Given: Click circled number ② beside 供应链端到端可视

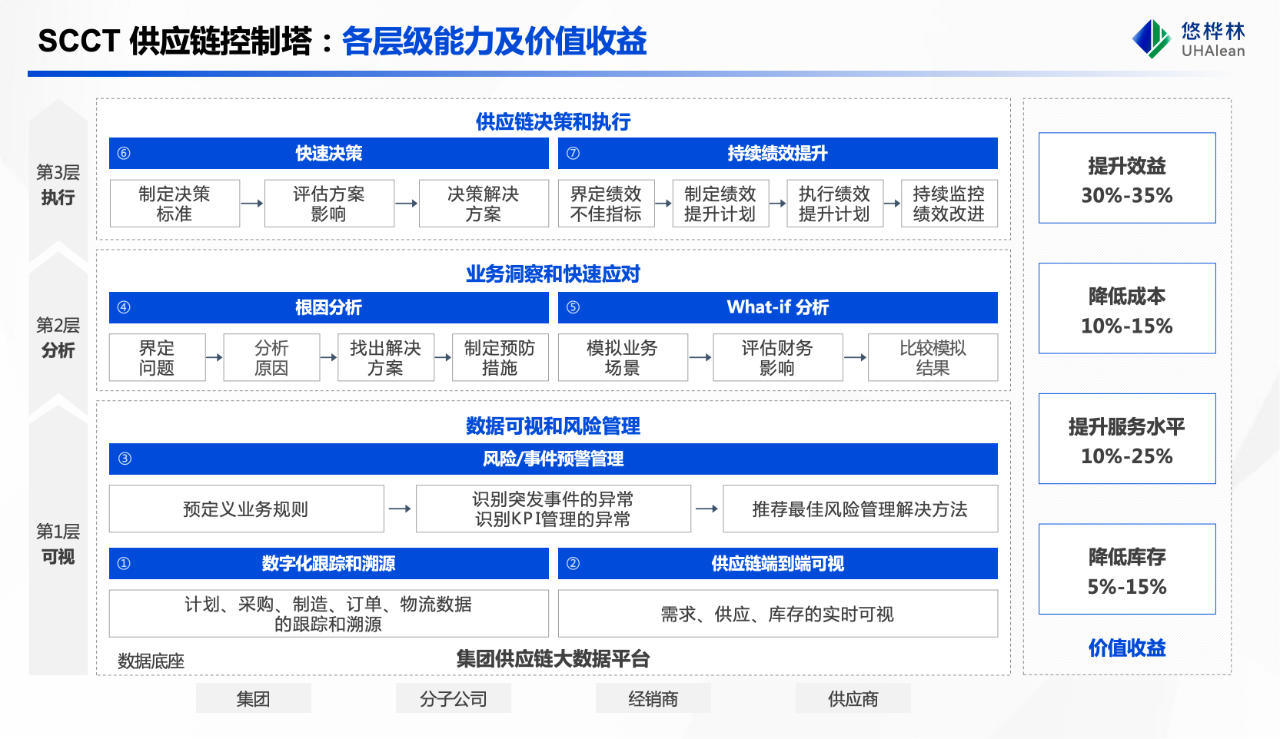Looking at the screenshot, I should (x=573, y=564).
